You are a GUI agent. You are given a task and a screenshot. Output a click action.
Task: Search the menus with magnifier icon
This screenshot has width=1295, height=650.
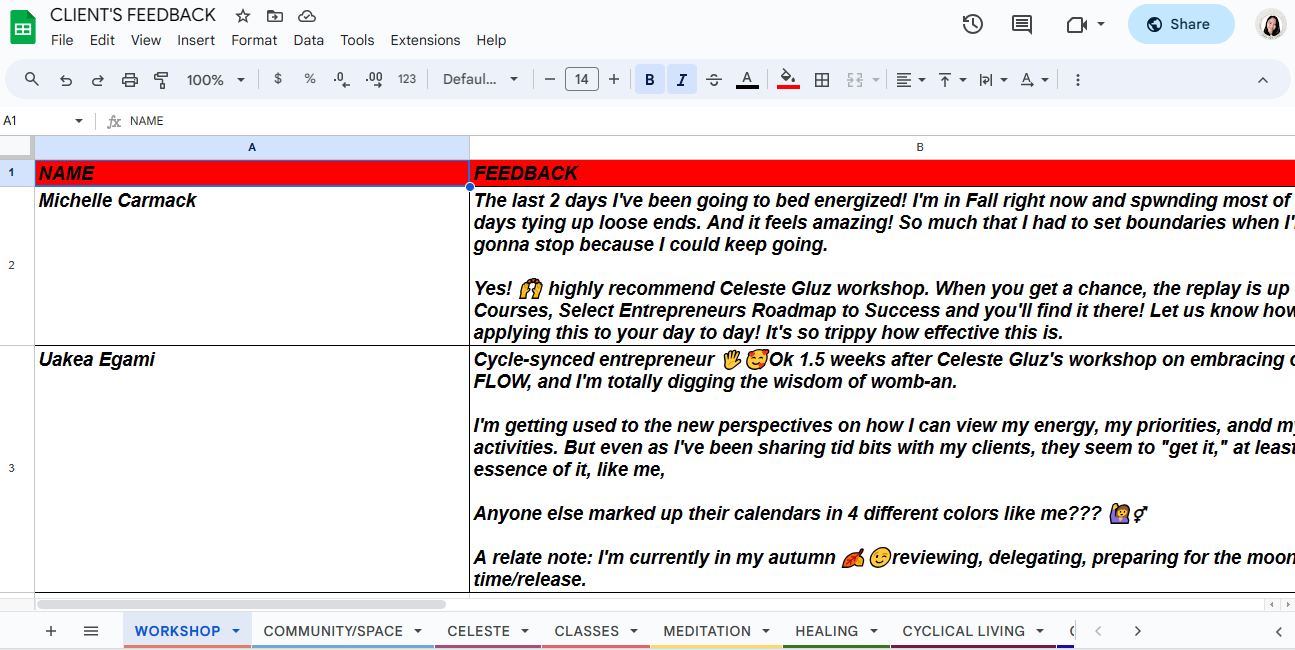(32, 79)
